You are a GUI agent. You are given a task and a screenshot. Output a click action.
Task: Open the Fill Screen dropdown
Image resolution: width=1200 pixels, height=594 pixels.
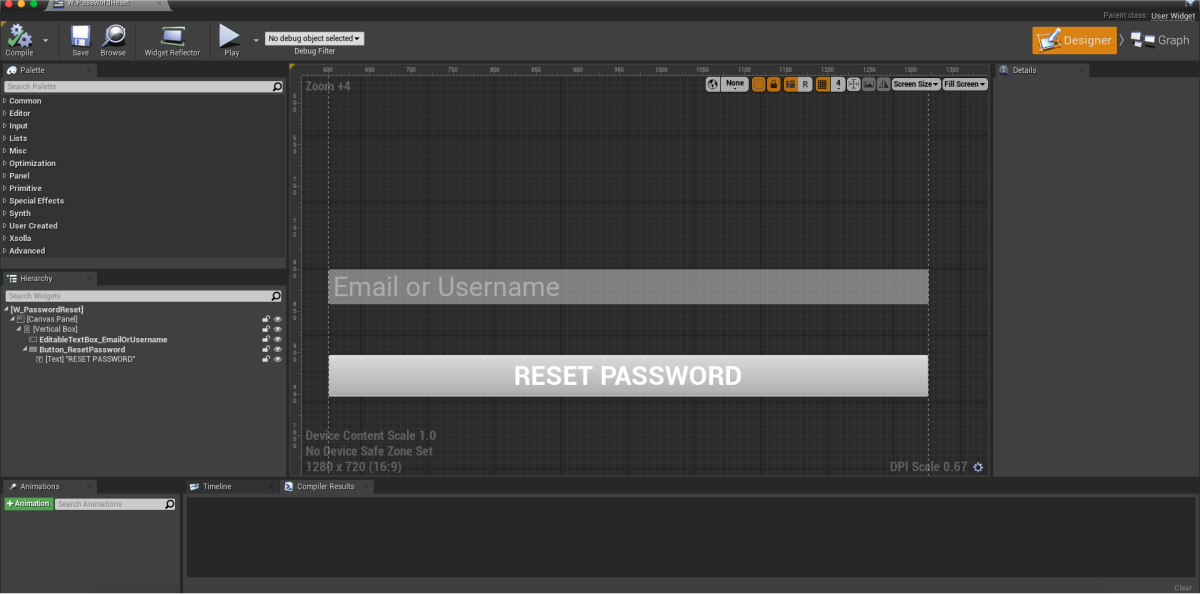click(965, 84)
